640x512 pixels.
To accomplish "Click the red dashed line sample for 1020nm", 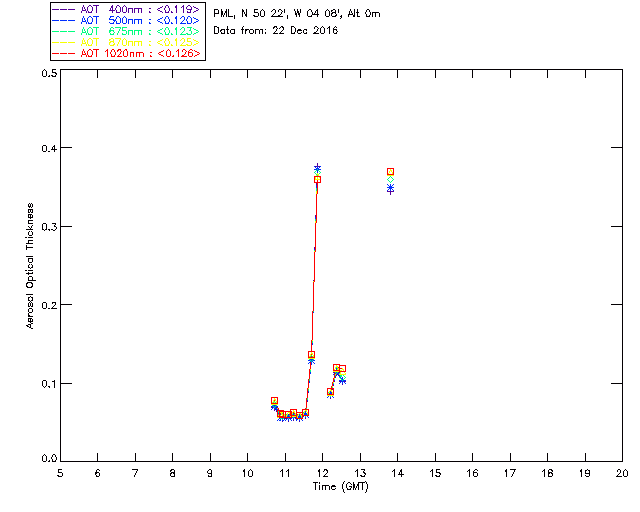I will [x=64, y=53].
